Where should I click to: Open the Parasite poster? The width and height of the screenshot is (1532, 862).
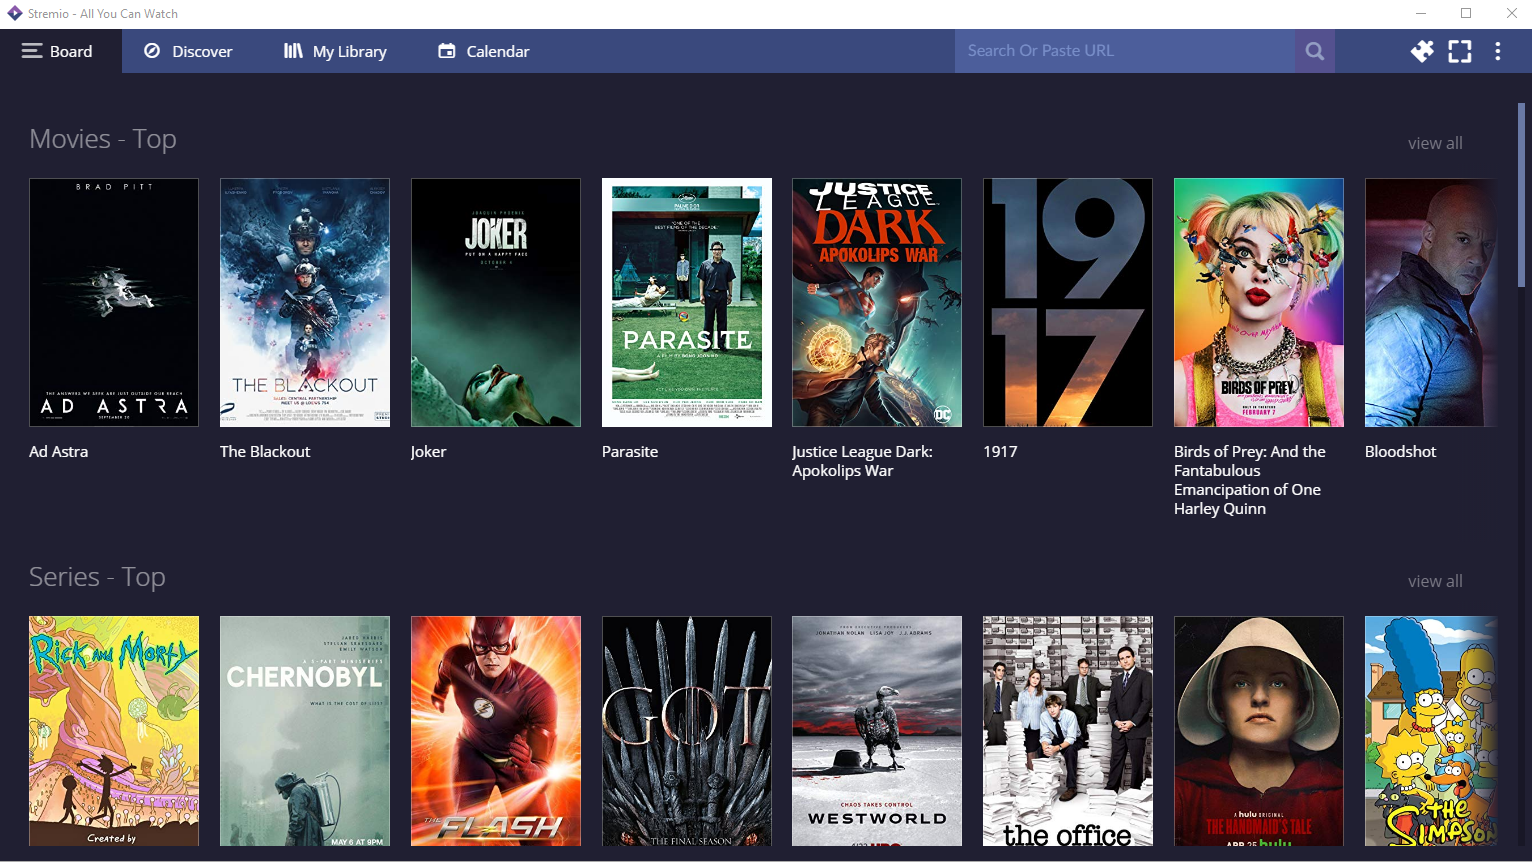(x=687, y=302)
